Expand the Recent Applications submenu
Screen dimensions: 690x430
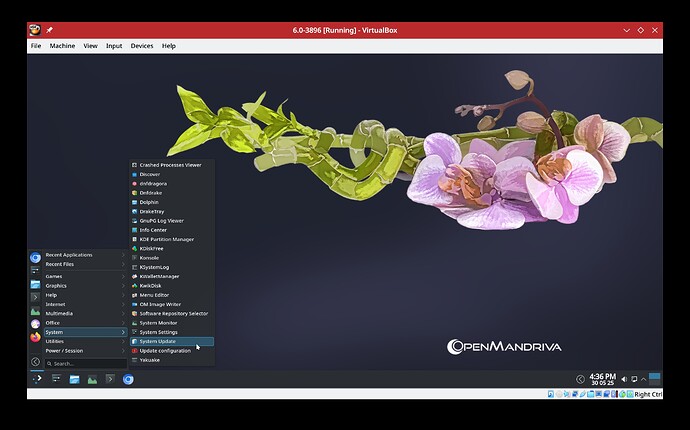[85, 255]
